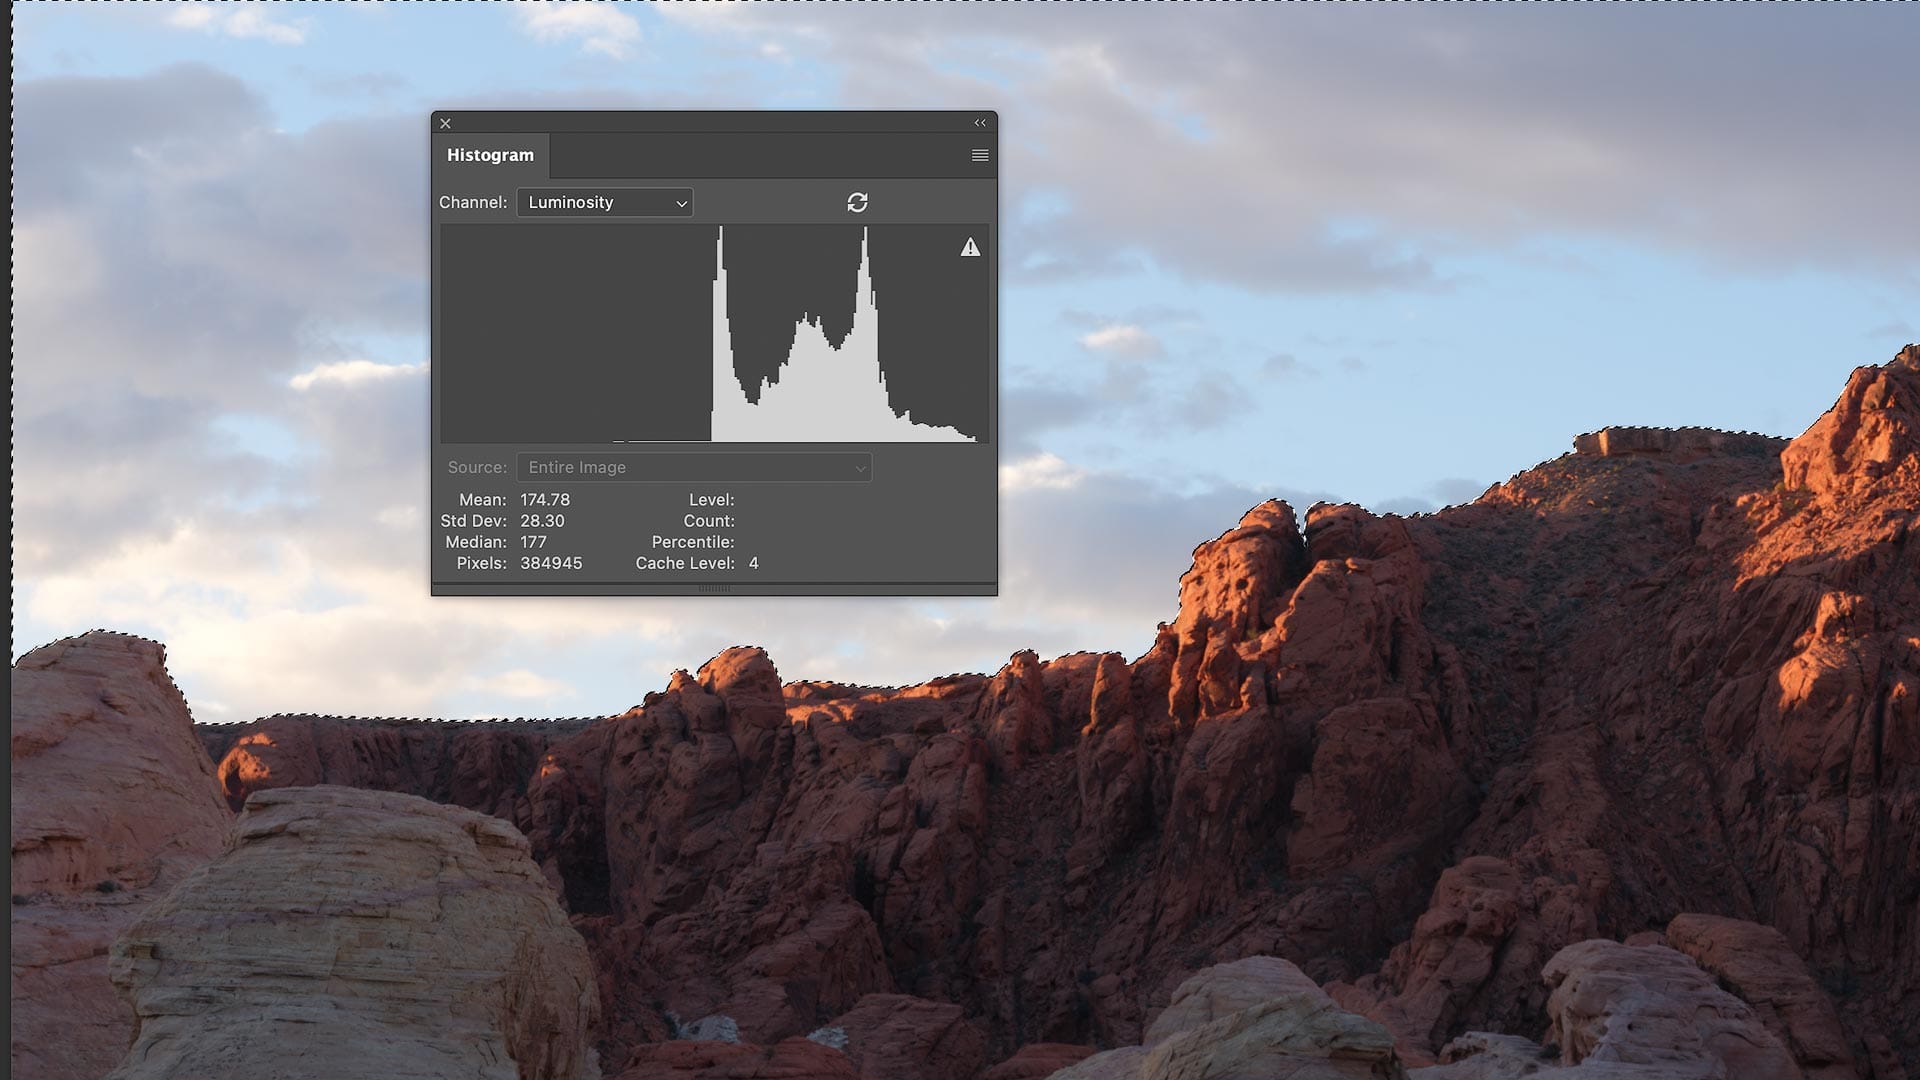Click the Cache Level value 4

click(753, 563)
